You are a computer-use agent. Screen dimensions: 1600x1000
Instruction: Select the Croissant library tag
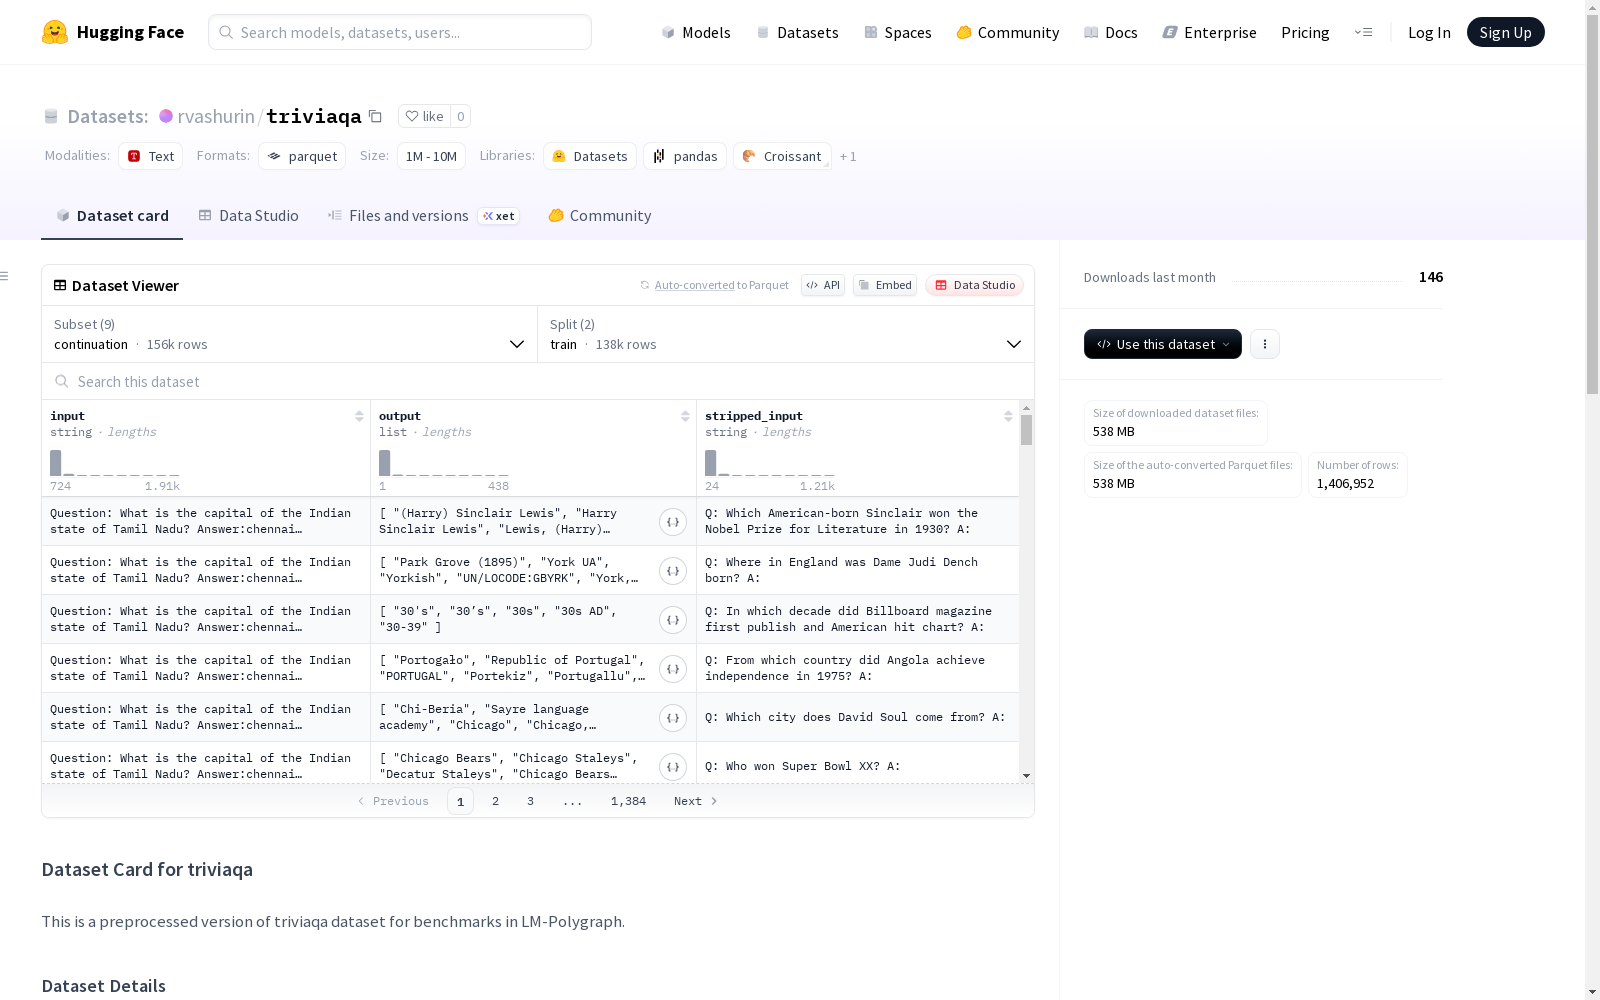tap(782, 156)
